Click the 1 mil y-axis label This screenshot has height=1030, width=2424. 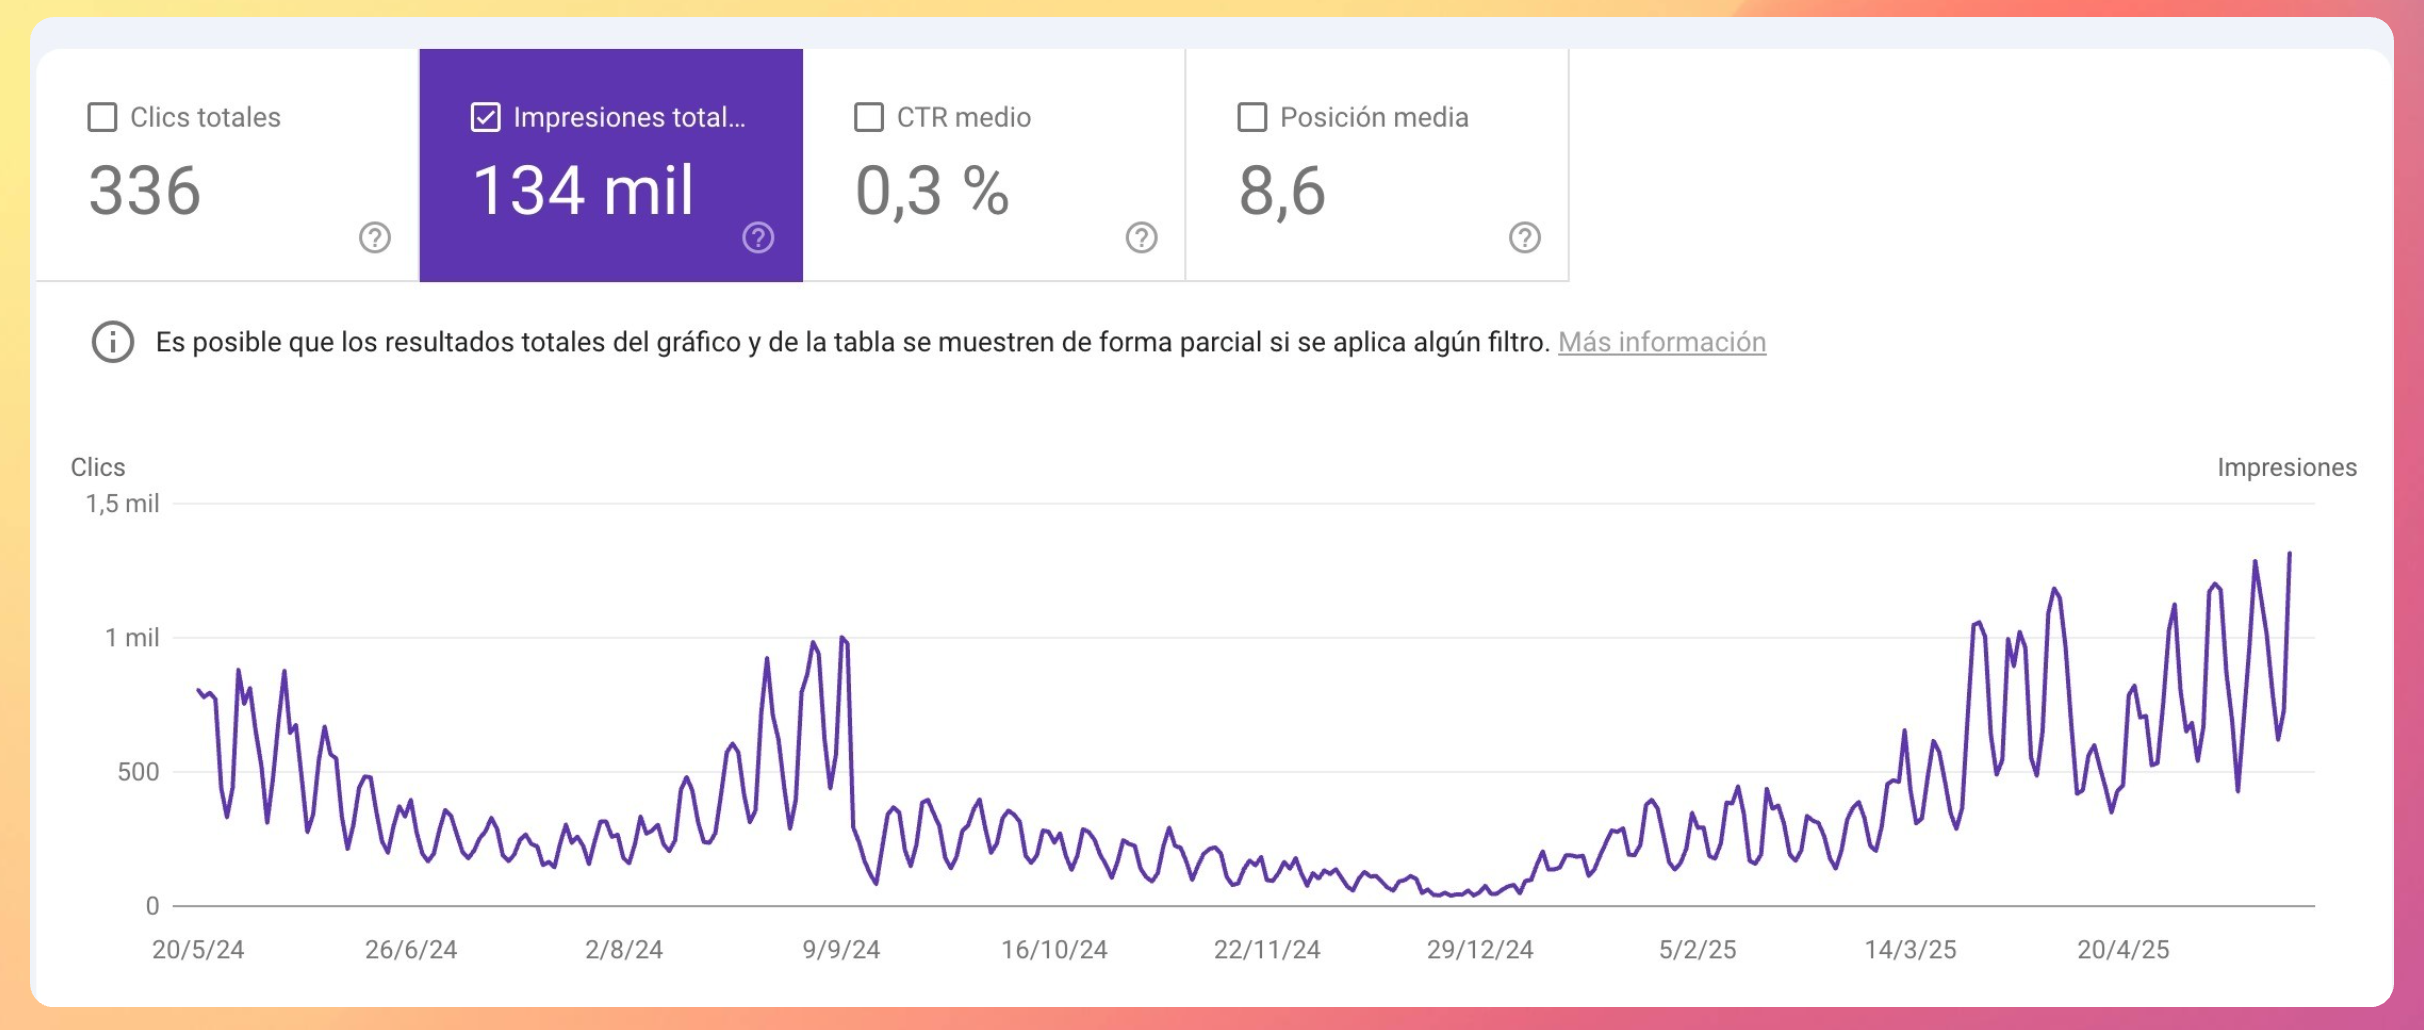[x=132, y=638]
